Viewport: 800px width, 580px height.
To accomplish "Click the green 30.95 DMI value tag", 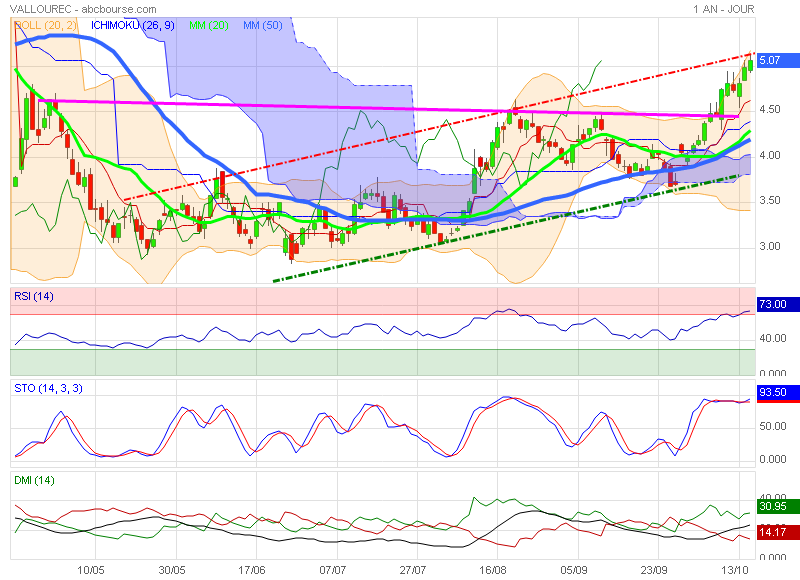I will tap(778, 506).
